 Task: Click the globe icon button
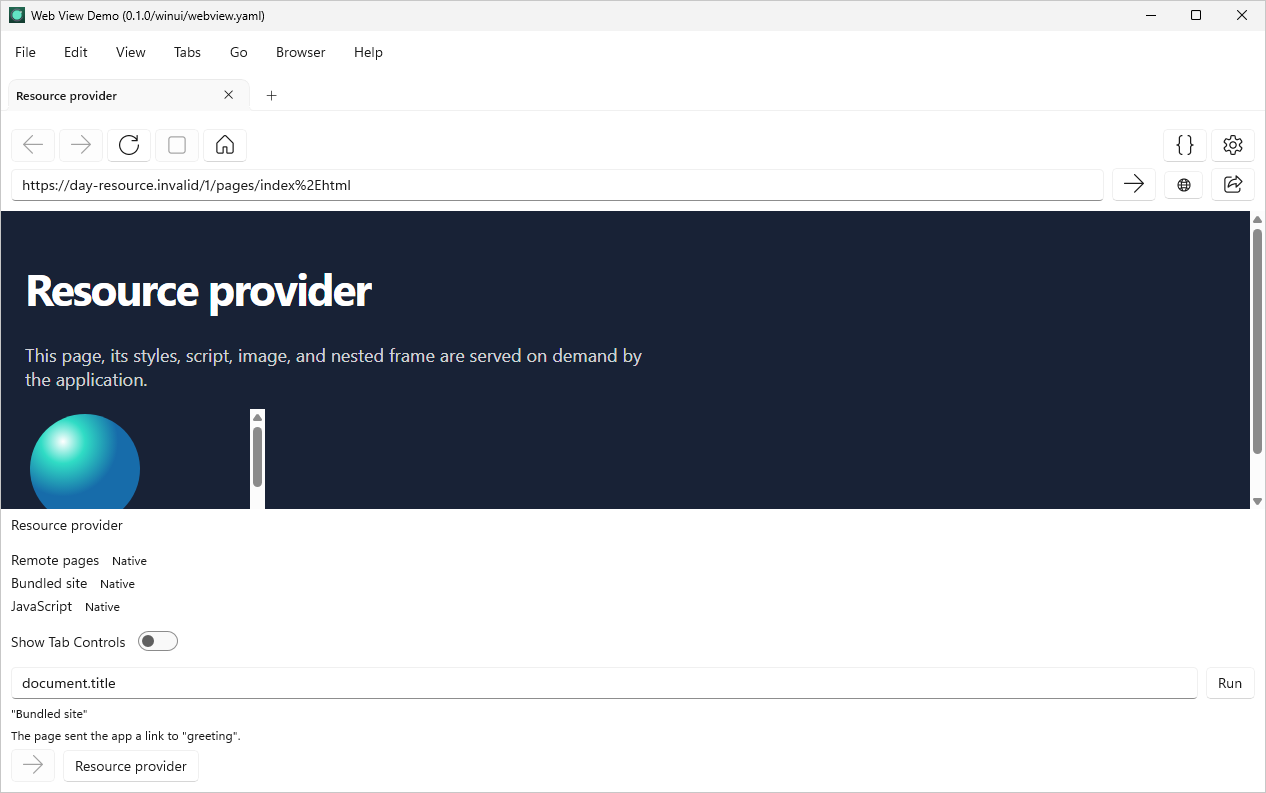click(1184, 184)
